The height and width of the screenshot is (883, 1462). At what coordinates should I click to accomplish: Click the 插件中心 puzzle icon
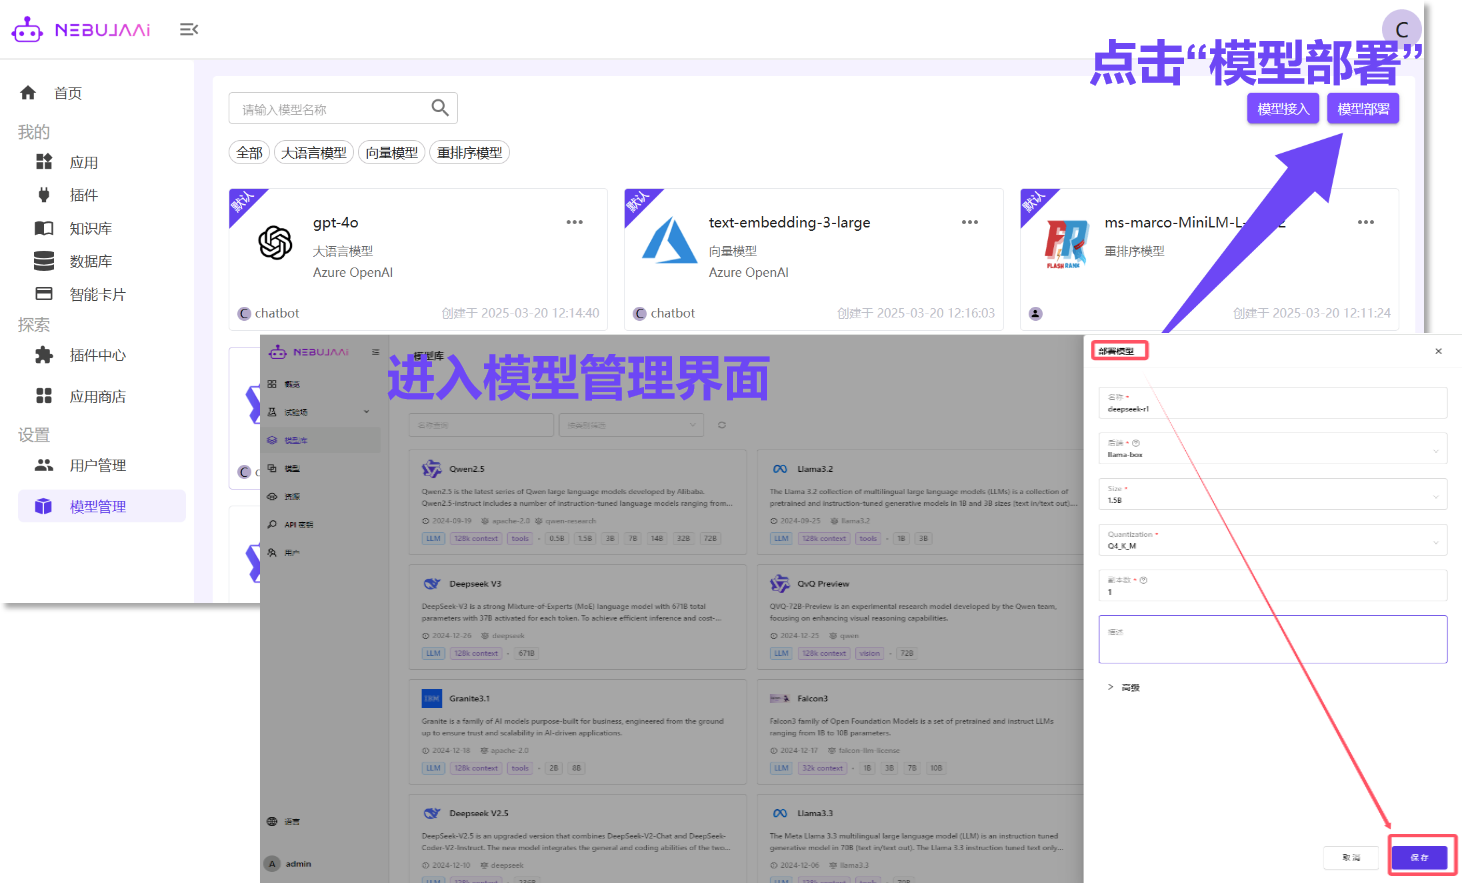[x=44, y=355]
